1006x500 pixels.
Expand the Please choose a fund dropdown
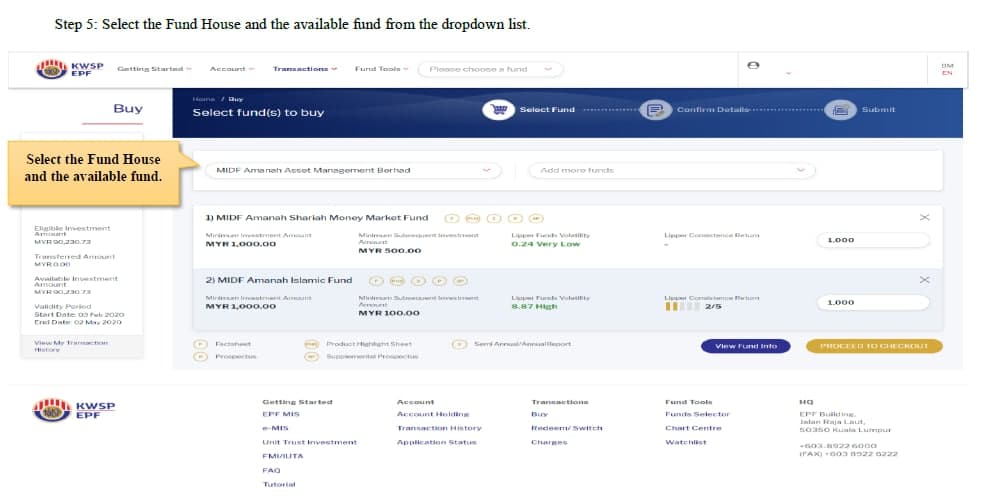(491, 69)
